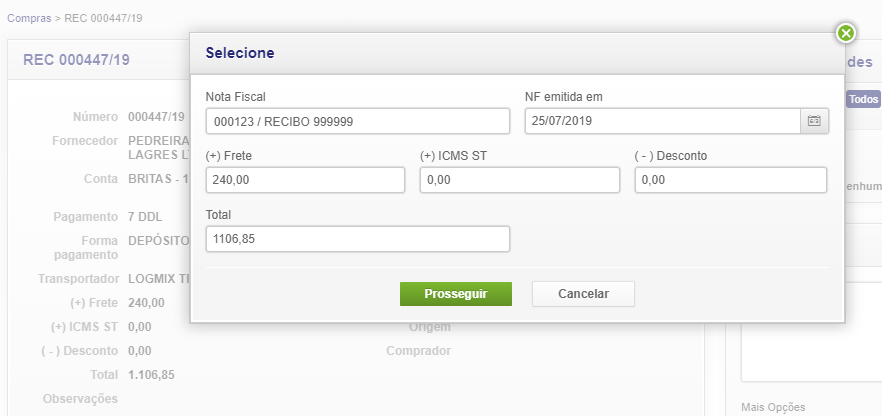Click into the ICMS ST amount field

pyautogui.click(x=519, y=180)
